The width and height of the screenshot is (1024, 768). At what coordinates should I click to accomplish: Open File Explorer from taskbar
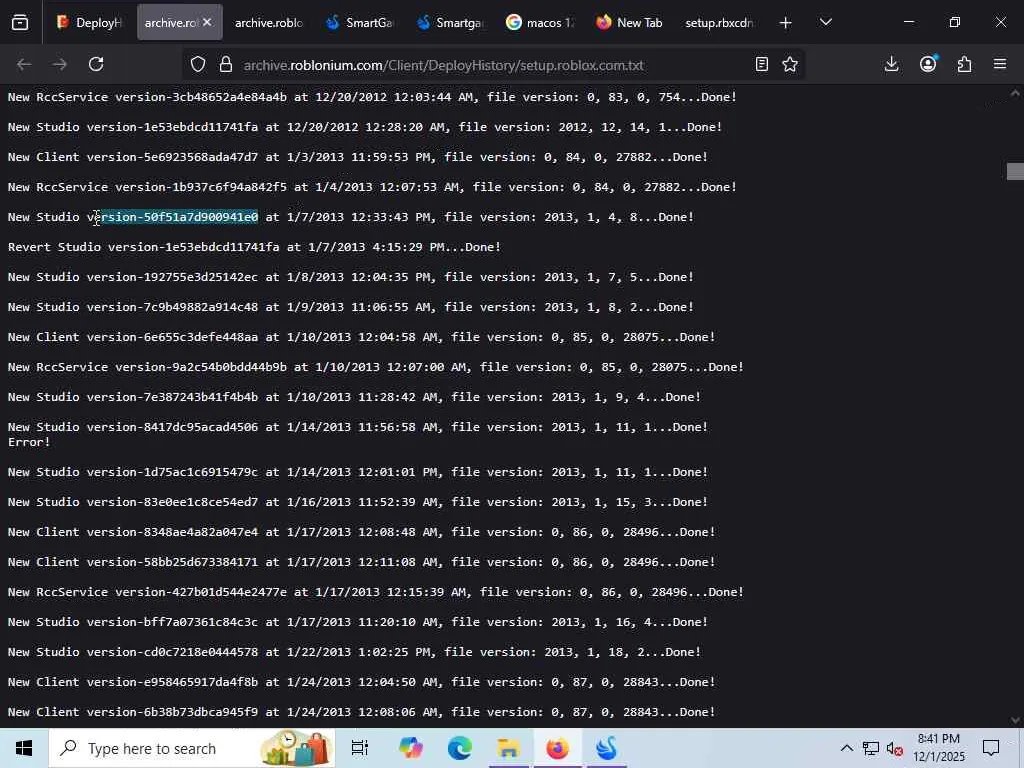click(508, 748)
